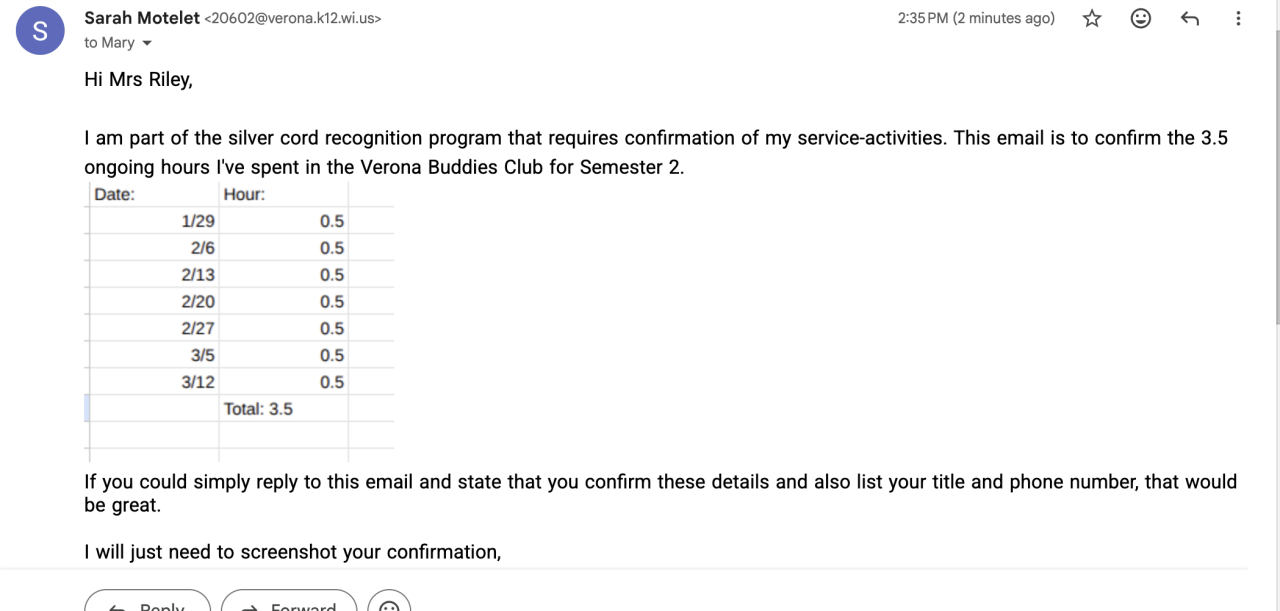The height and width of the screenshot is (611, 1280).
Task: Click the emoji button beside Forward
Action: [x=390, y=603]
